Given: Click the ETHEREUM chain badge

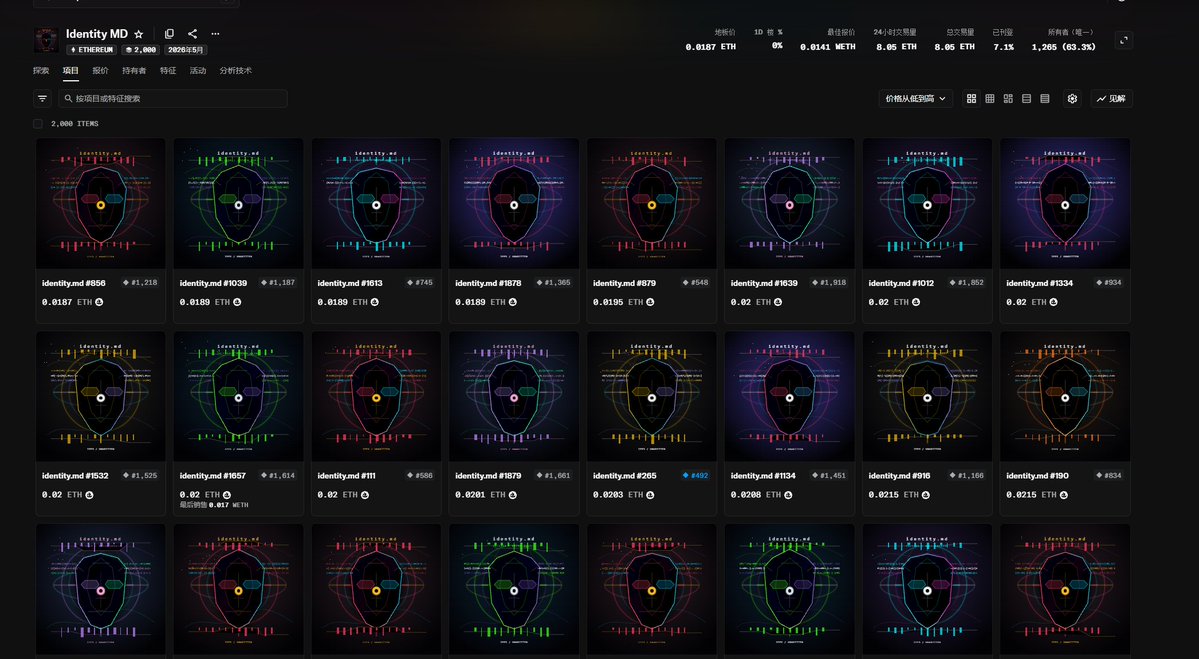Looking at the screenshot, I should tap(92, 50).
